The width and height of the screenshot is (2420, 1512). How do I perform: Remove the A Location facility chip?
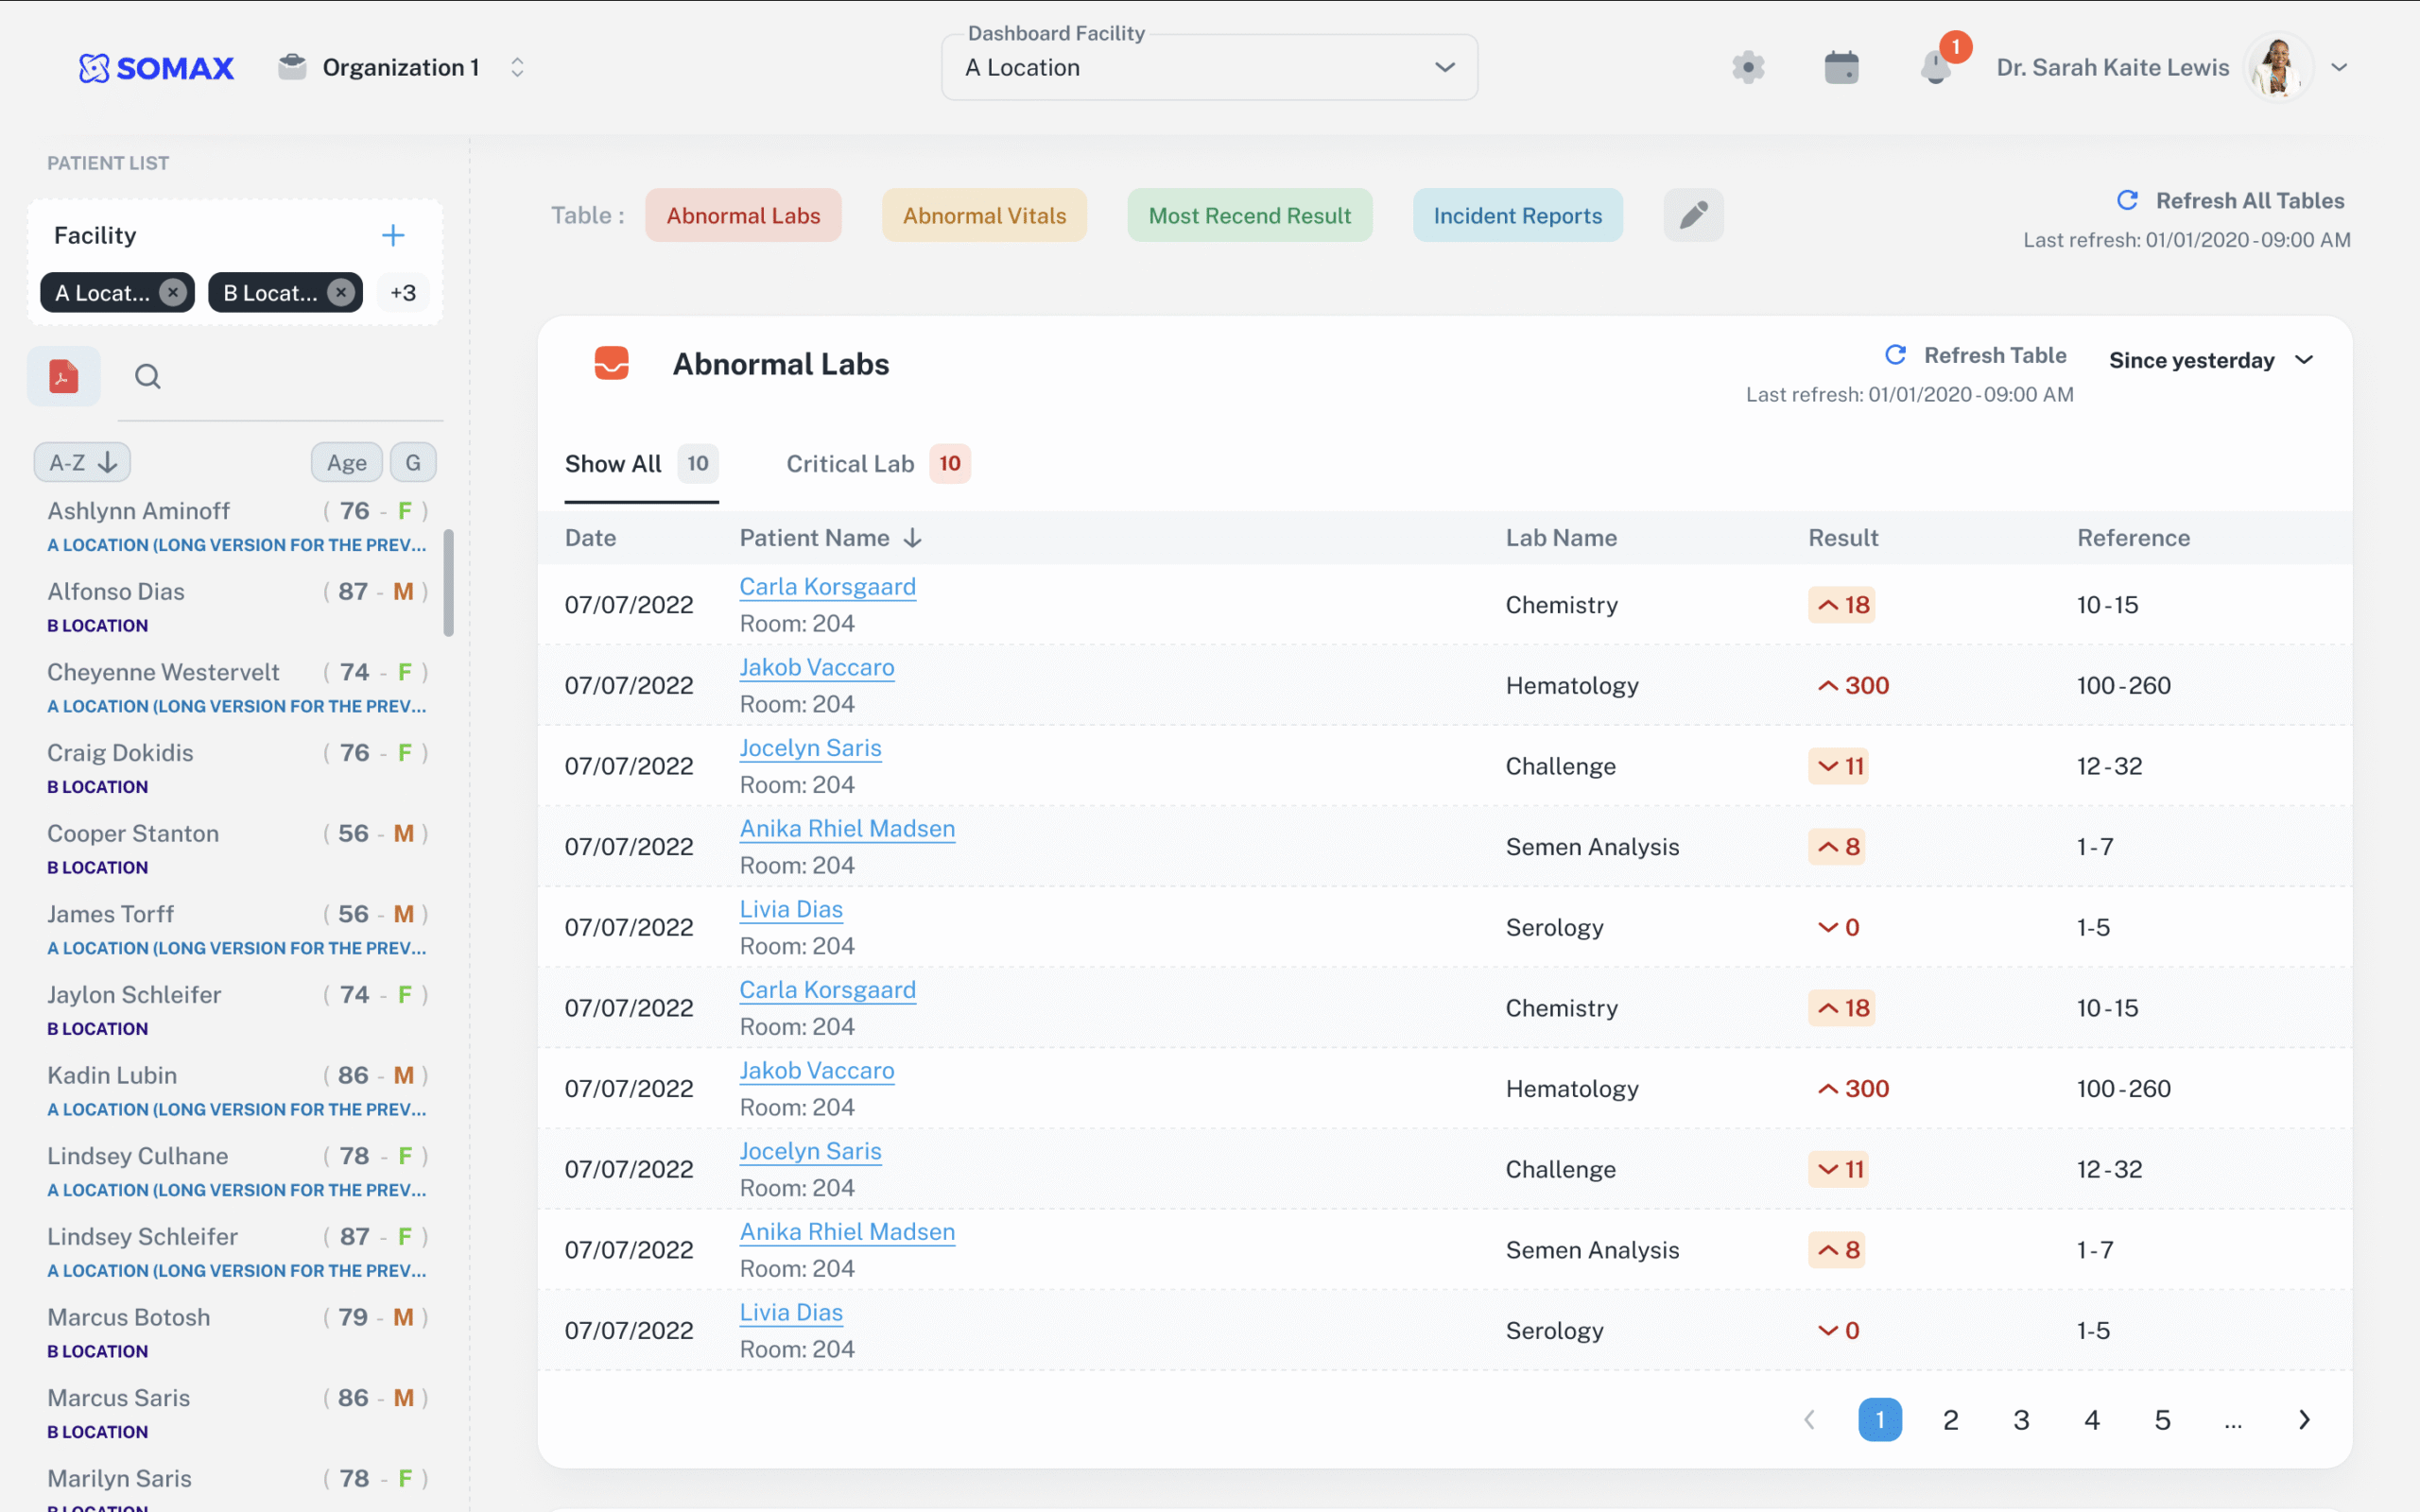[173, 292]
